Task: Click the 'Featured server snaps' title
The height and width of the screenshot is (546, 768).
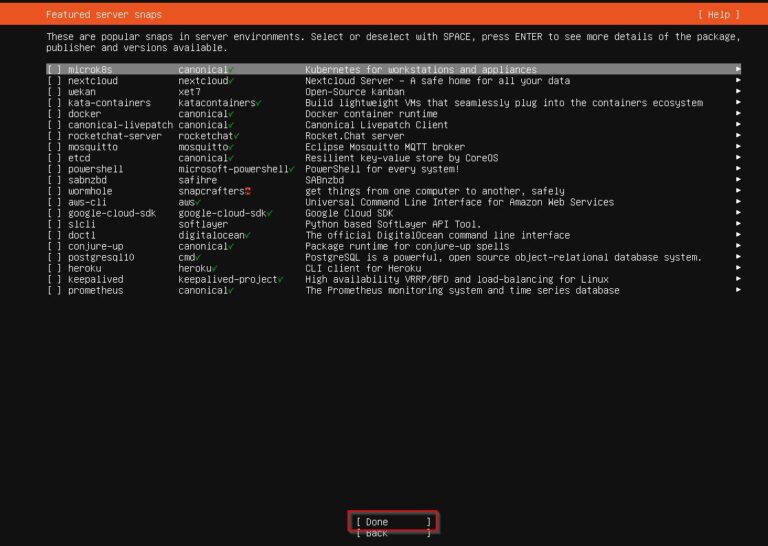Action: pos(104,15)
